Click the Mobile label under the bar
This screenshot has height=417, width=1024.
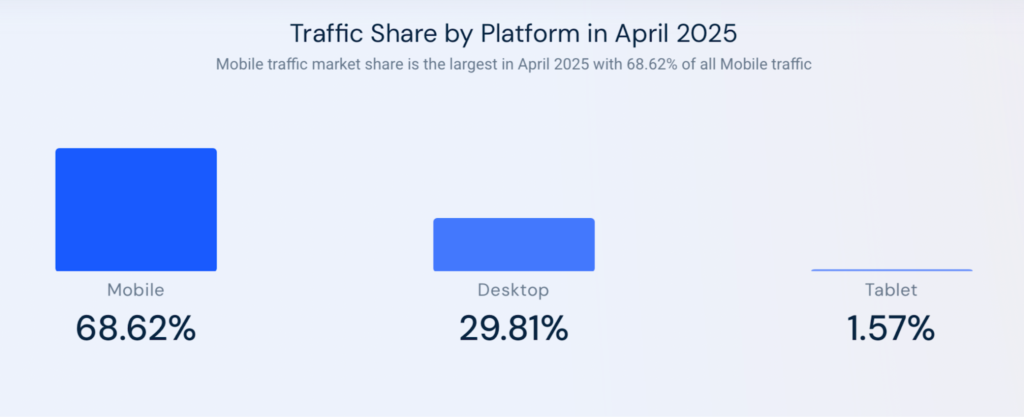[x=136, y=290]
